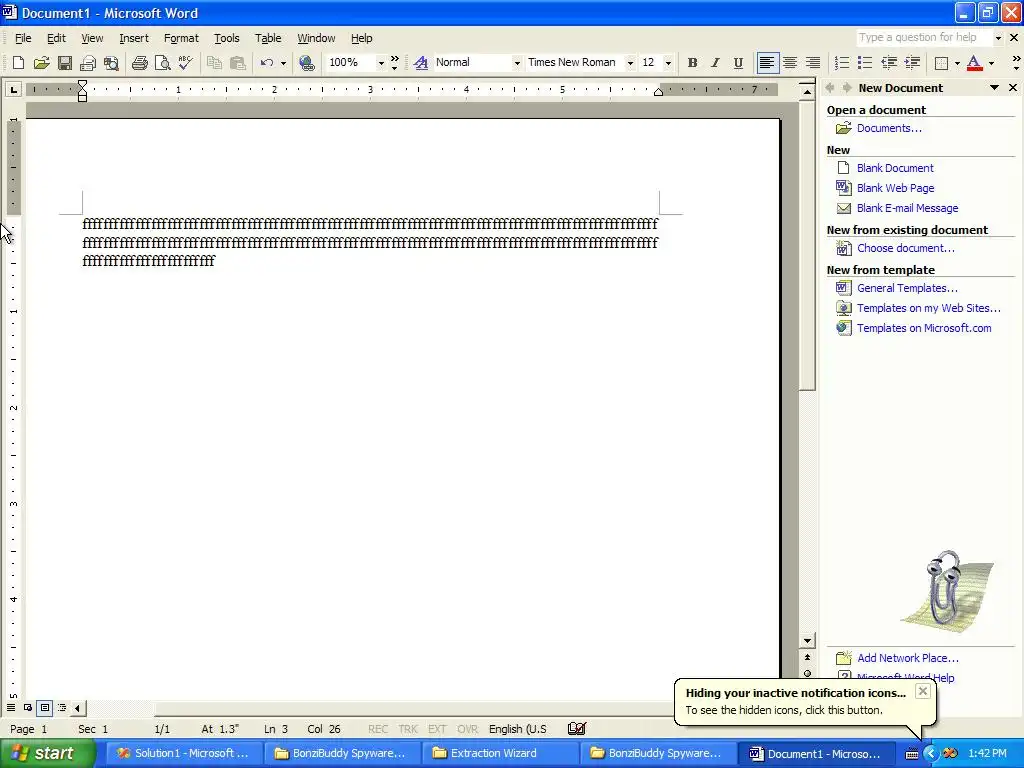
Task: Run Spelling and Grammar check icon
Action: [185, 63]
